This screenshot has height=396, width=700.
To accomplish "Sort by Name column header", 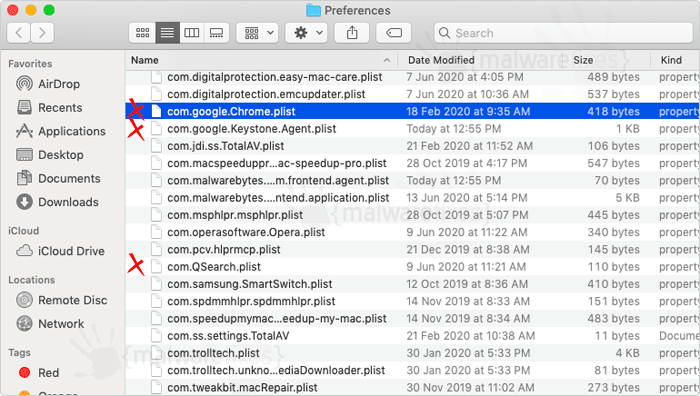I will [145, 60].
